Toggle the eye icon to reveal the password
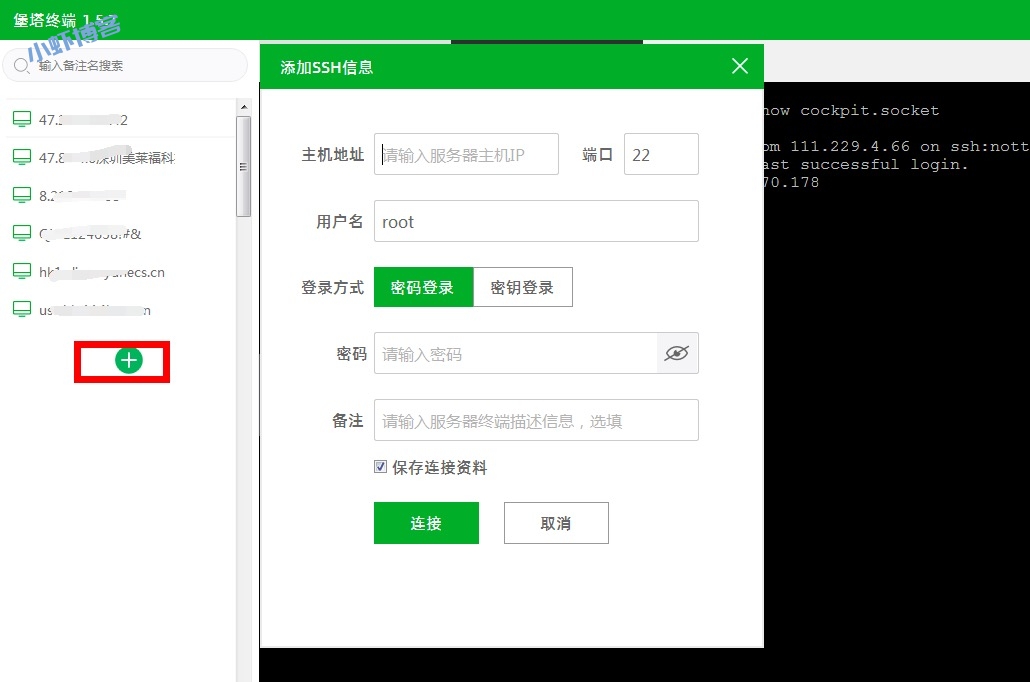This screenshot has width=1030, height=682. tap(677, 353)
